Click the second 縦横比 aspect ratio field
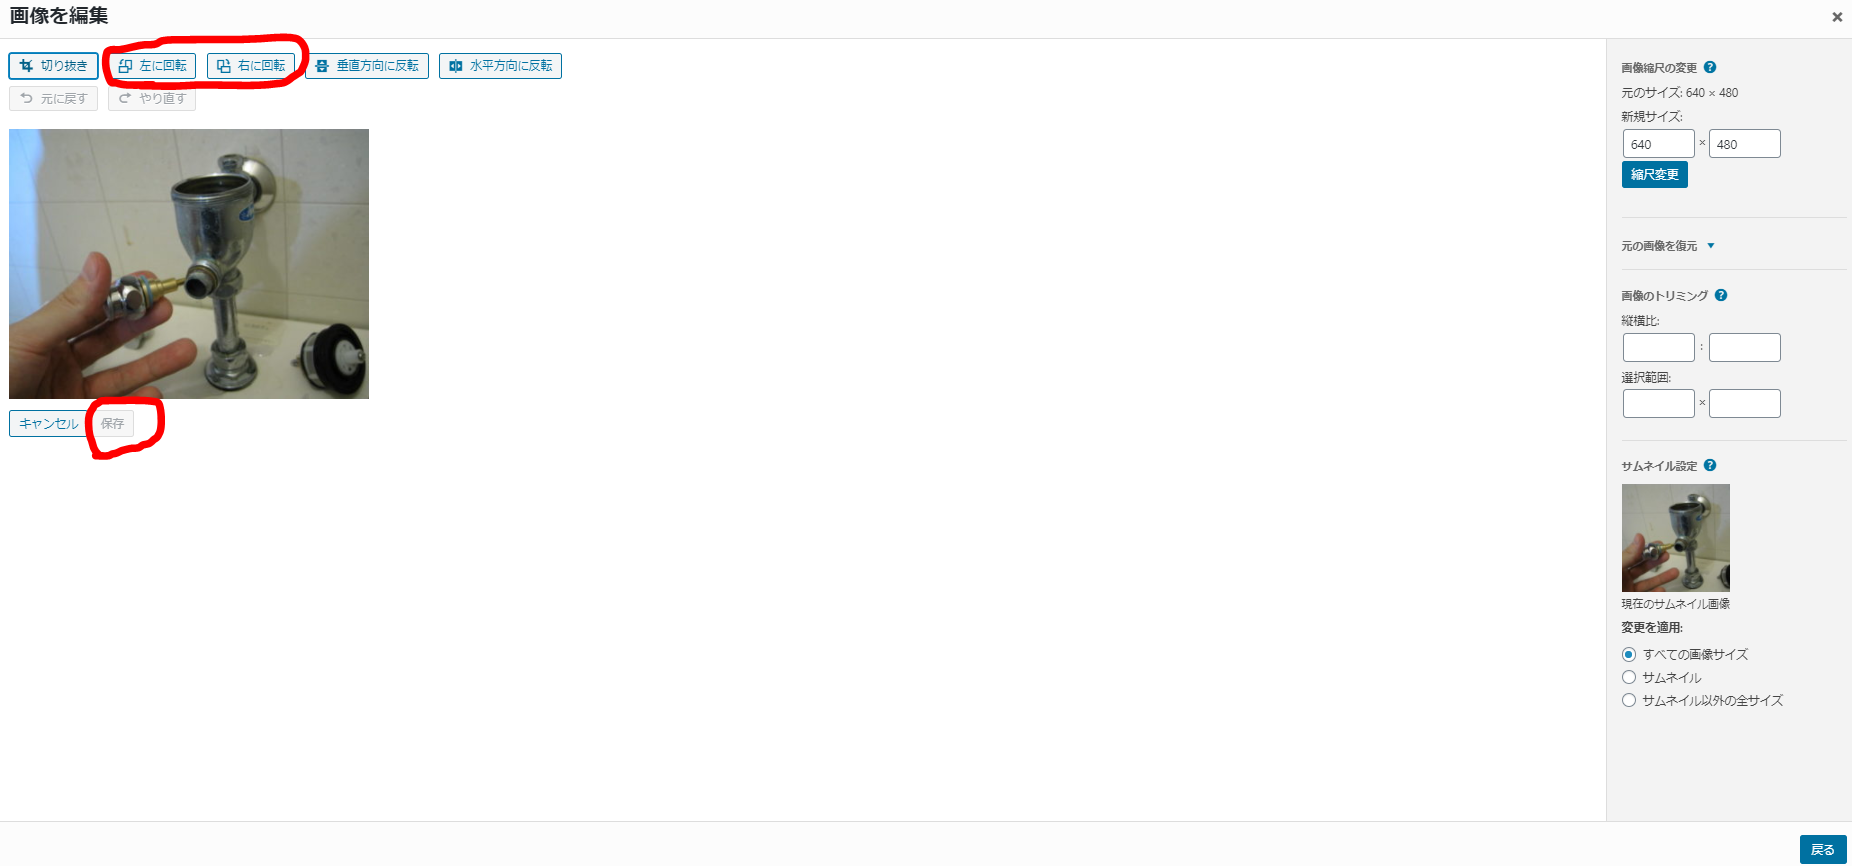The width and height of the screenshot is (1852, 866). [1745, 347]
